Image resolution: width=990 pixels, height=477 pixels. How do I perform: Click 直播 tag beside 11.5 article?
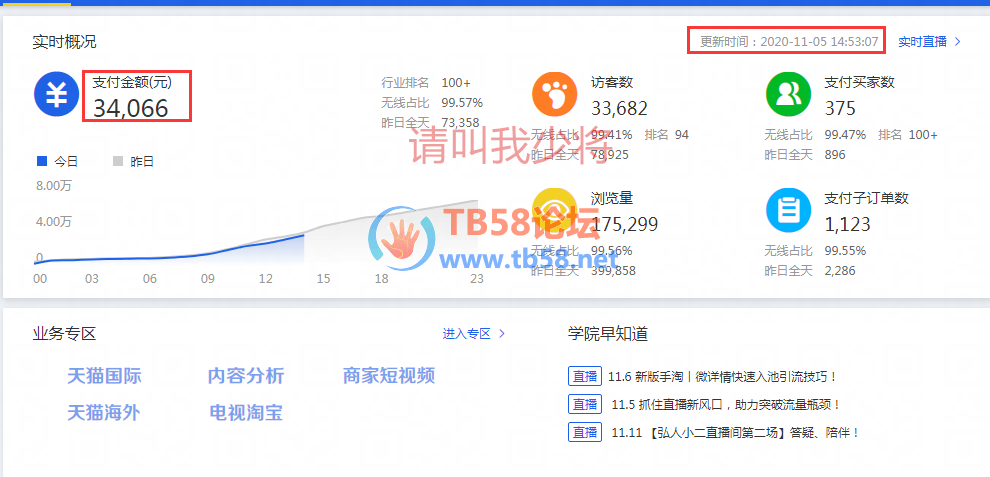coord(584,405)
